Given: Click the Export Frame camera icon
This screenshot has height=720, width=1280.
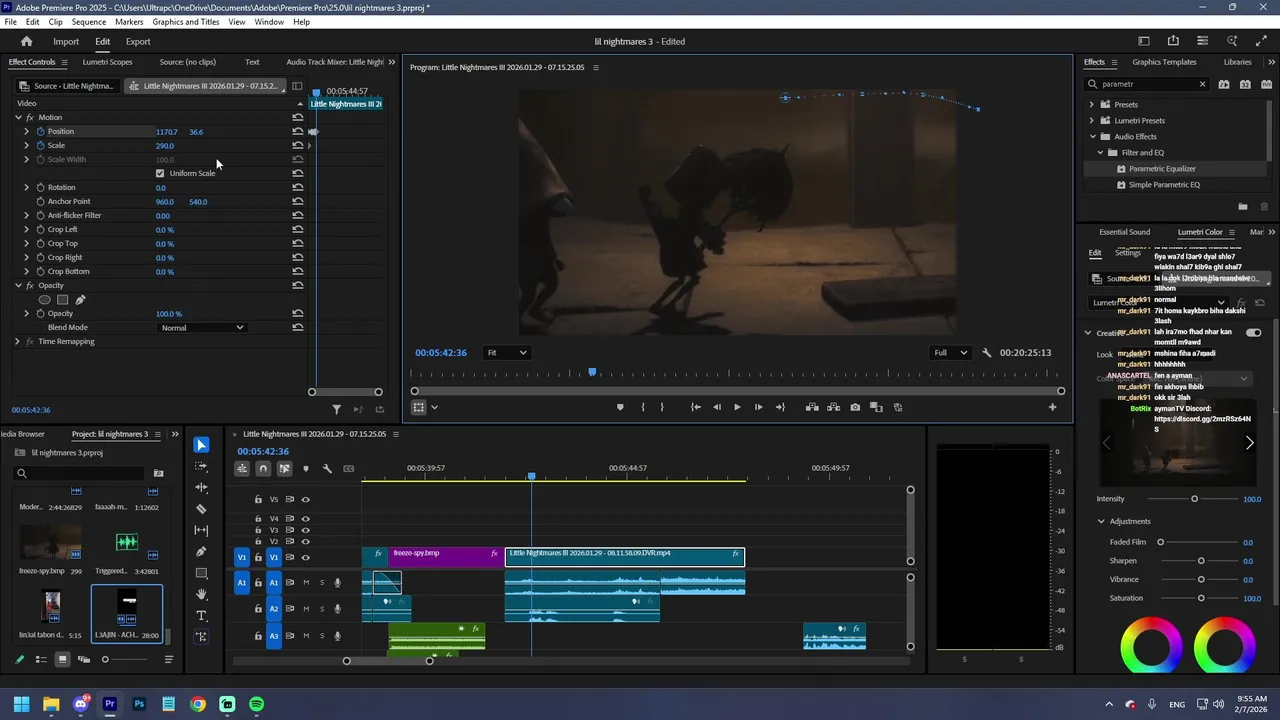Looking at the screenshot, I should pyautogui.click(x=855, y=407).
